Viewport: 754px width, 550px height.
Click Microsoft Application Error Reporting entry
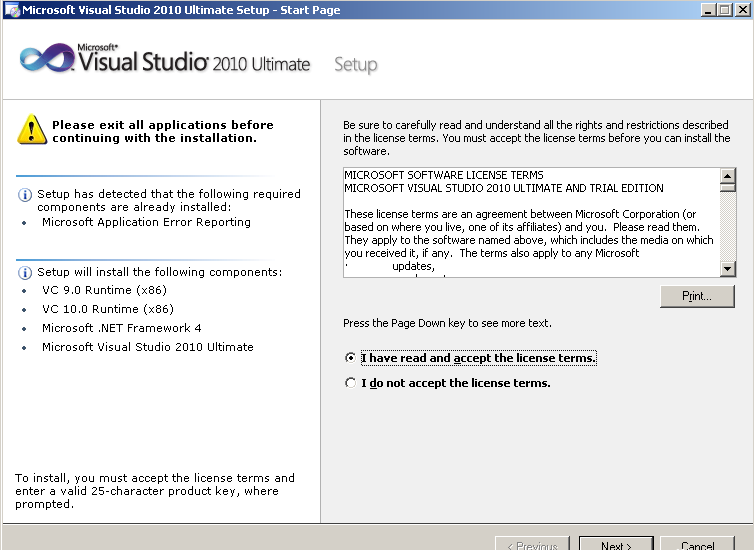pos(146,222)
